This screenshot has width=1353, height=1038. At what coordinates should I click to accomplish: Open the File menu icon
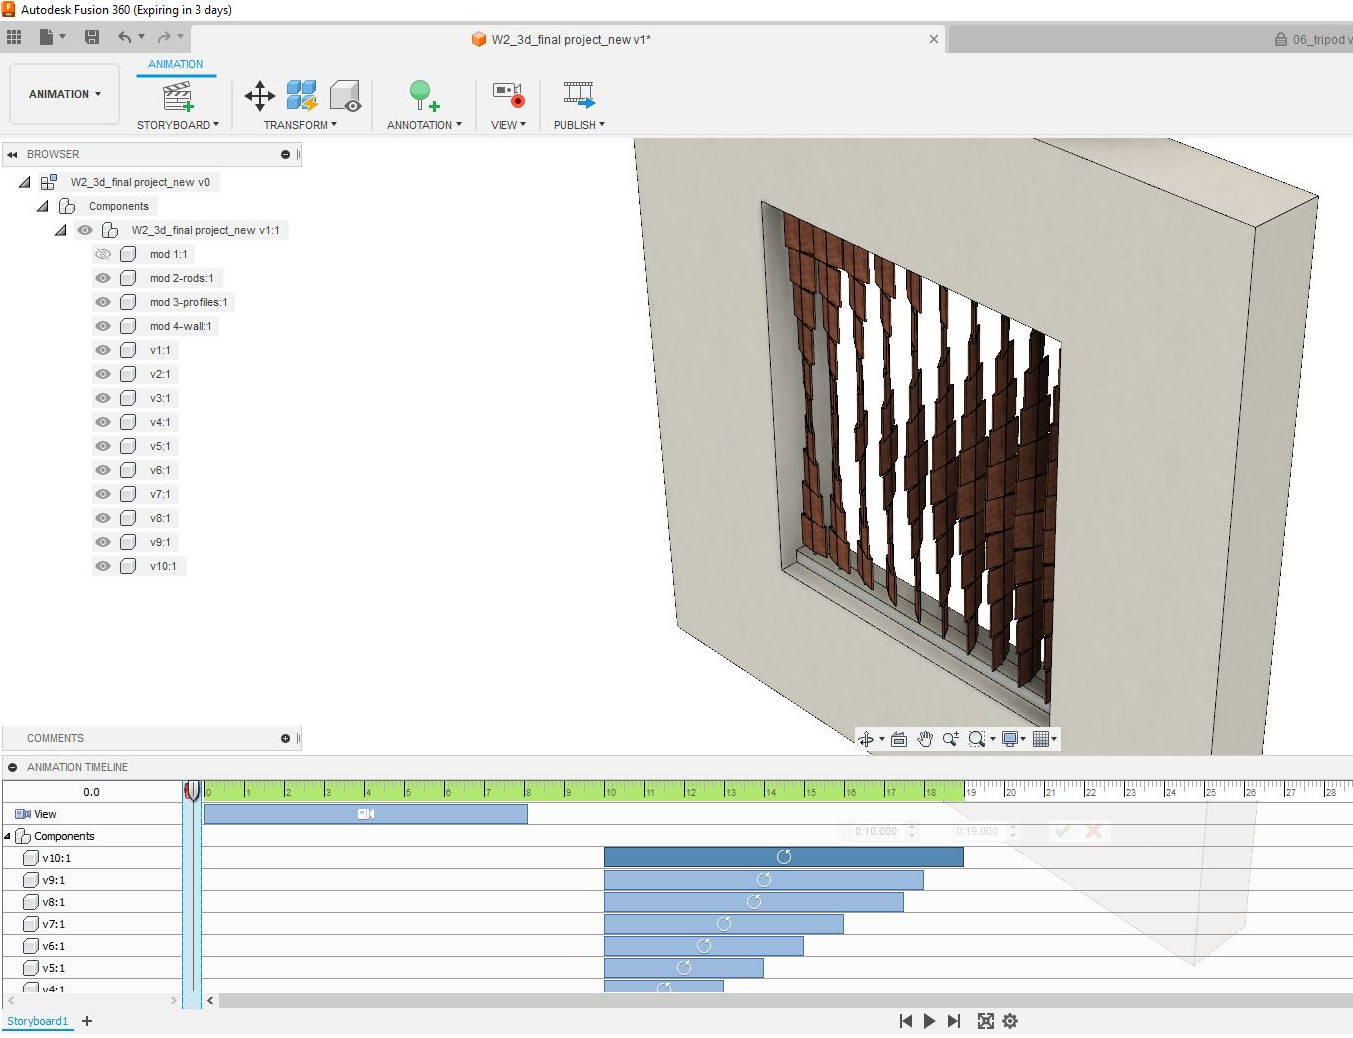(47, 37)
